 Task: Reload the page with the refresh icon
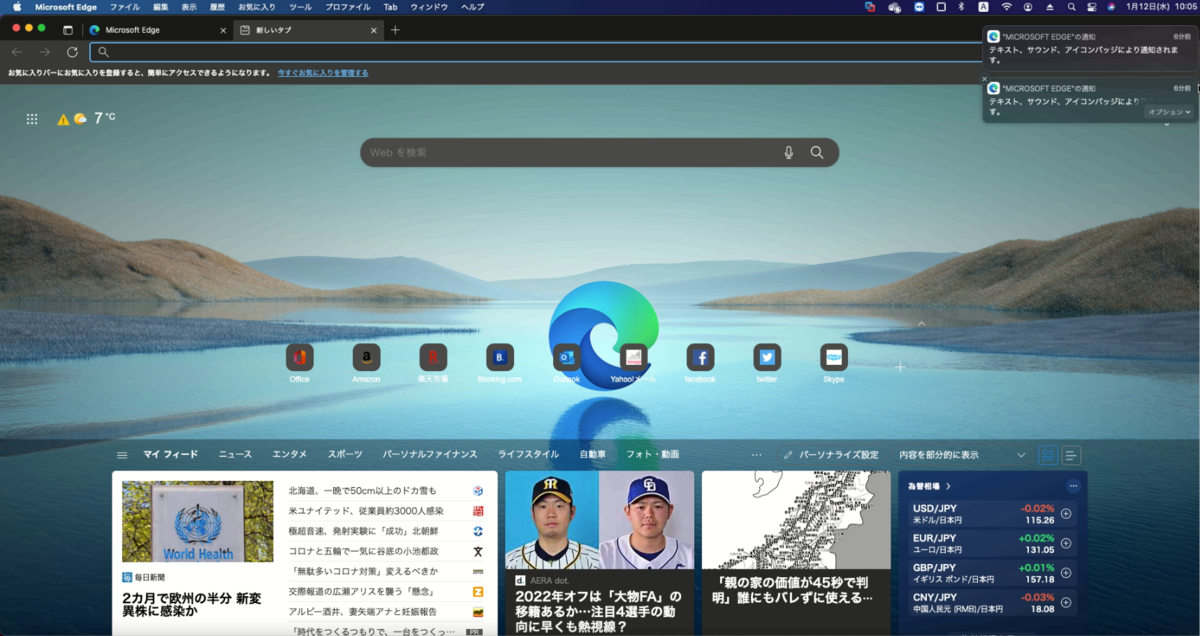point(72,52)
